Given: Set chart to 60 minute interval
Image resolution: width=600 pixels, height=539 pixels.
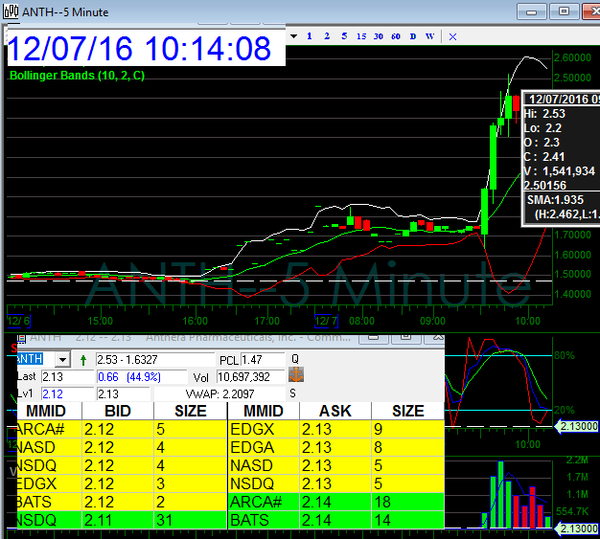Looking at the screenshot, I should coord(397,36).
